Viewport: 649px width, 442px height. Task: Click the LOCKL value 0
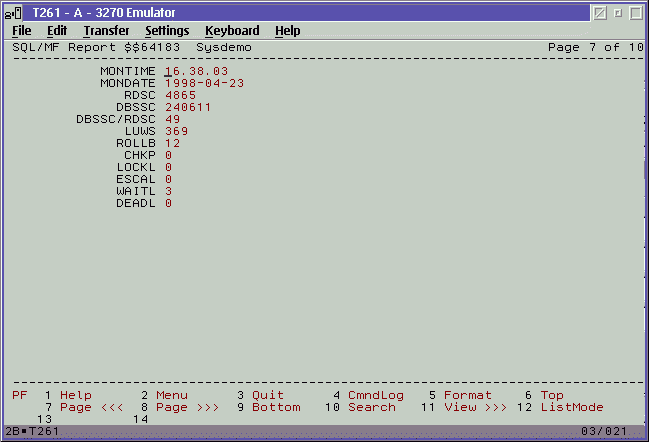point(168,167)
